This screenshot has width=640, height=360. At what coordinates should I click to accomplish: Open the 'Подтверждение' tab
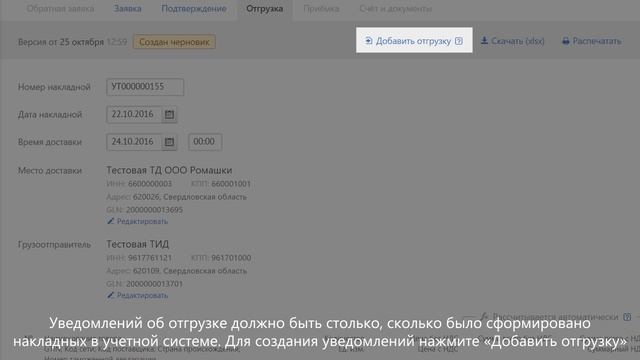click(194, 9)
